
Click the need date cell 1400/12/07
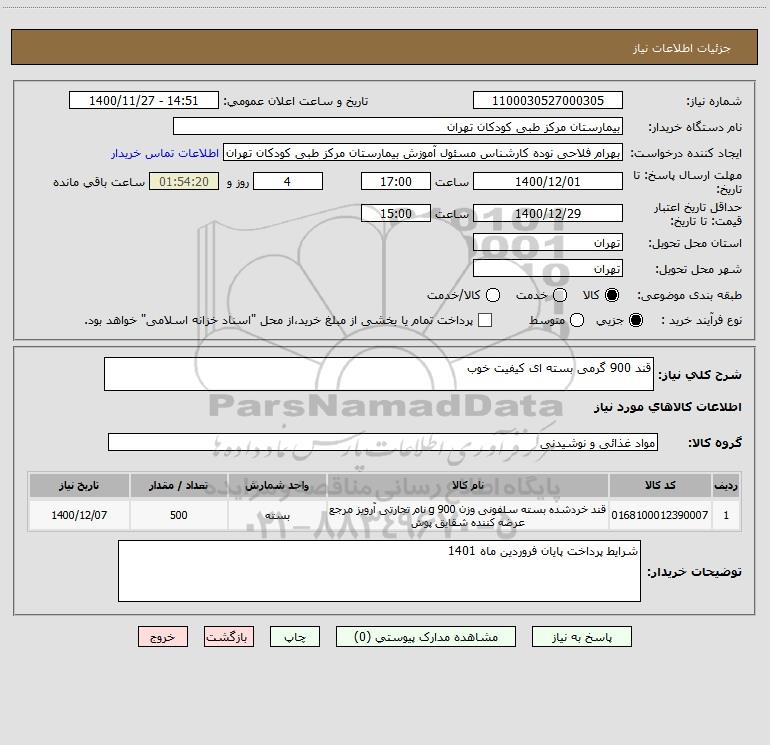pos(79,515)
